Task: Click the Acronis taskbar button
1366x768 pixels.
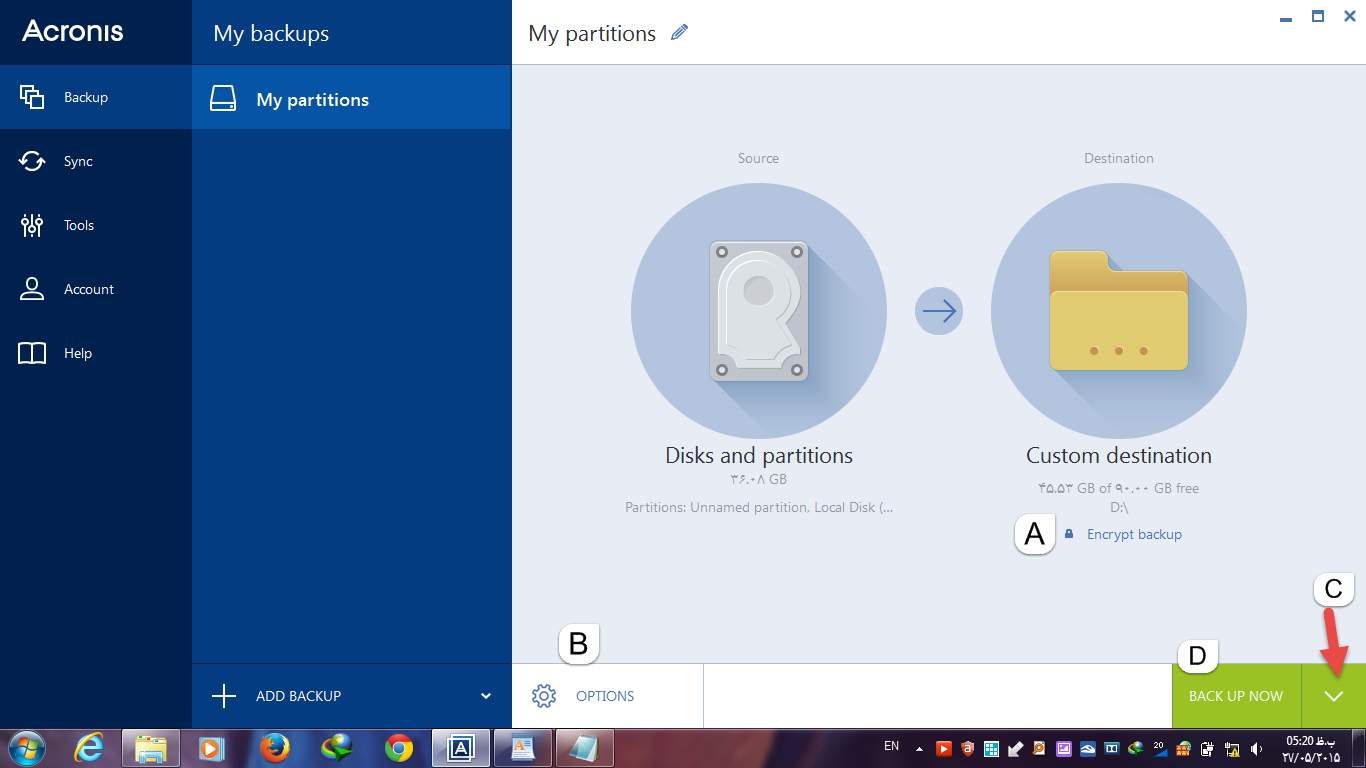Action: point(461,748)
